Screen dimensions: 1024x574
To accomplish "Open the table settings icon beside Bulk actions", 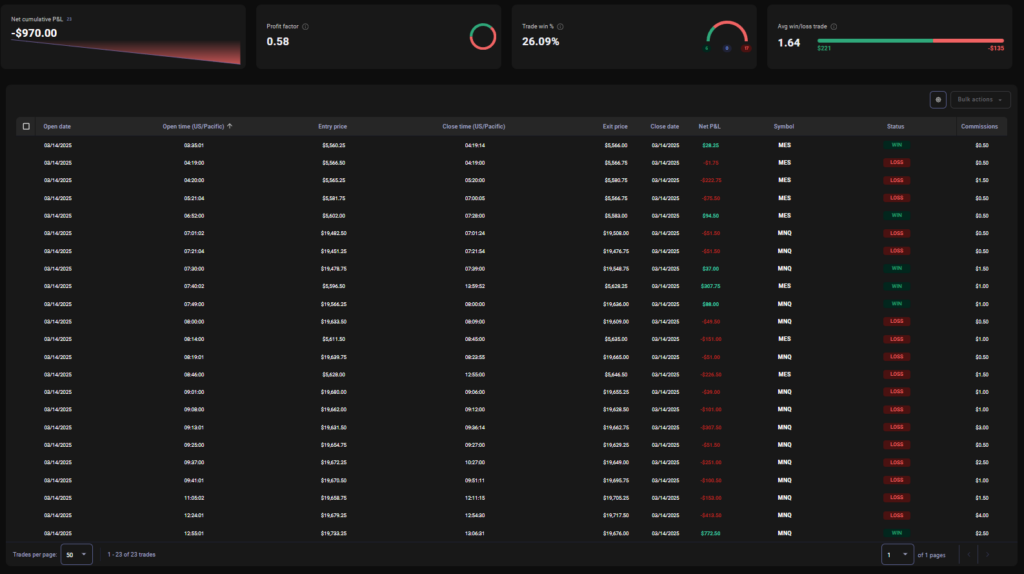I will (938, 100).
